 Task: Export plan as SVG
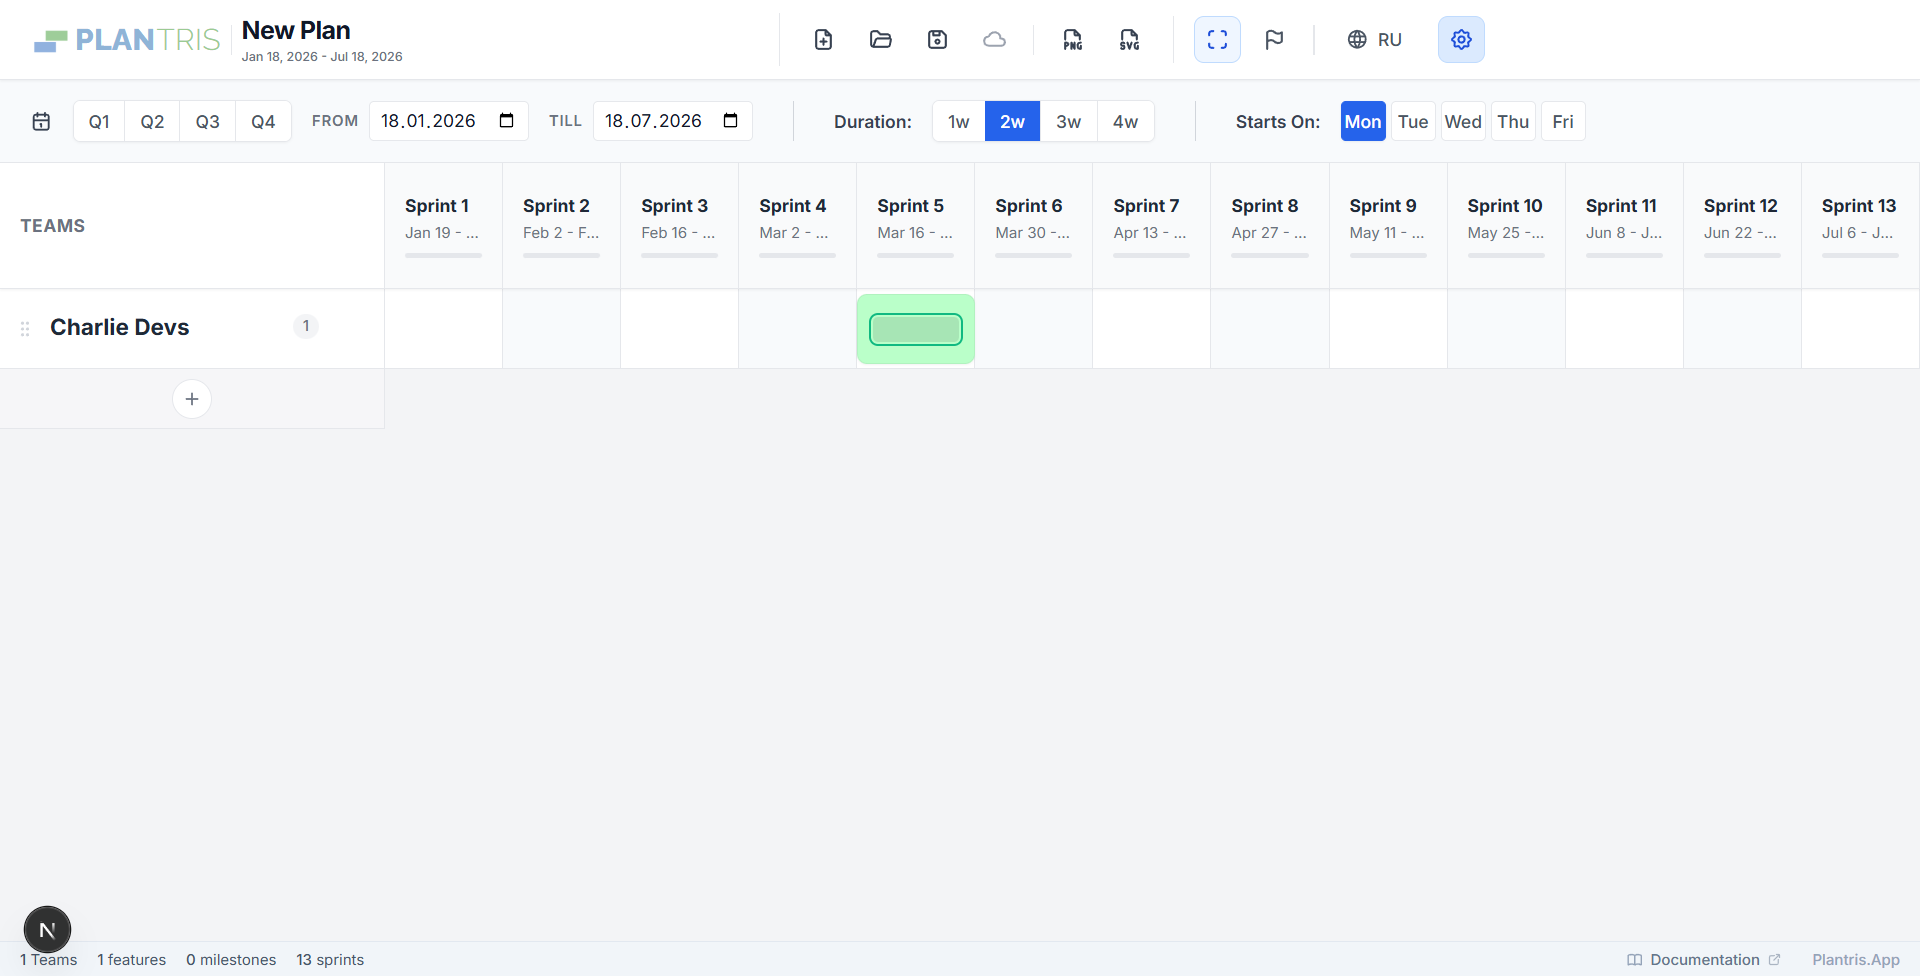tap(1129, 40)
